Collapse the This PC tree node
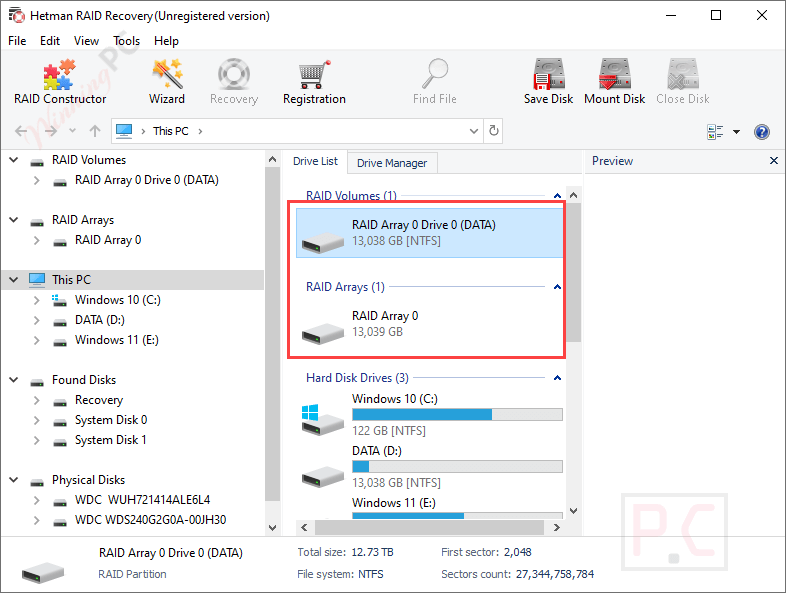 tap(14, 280)
